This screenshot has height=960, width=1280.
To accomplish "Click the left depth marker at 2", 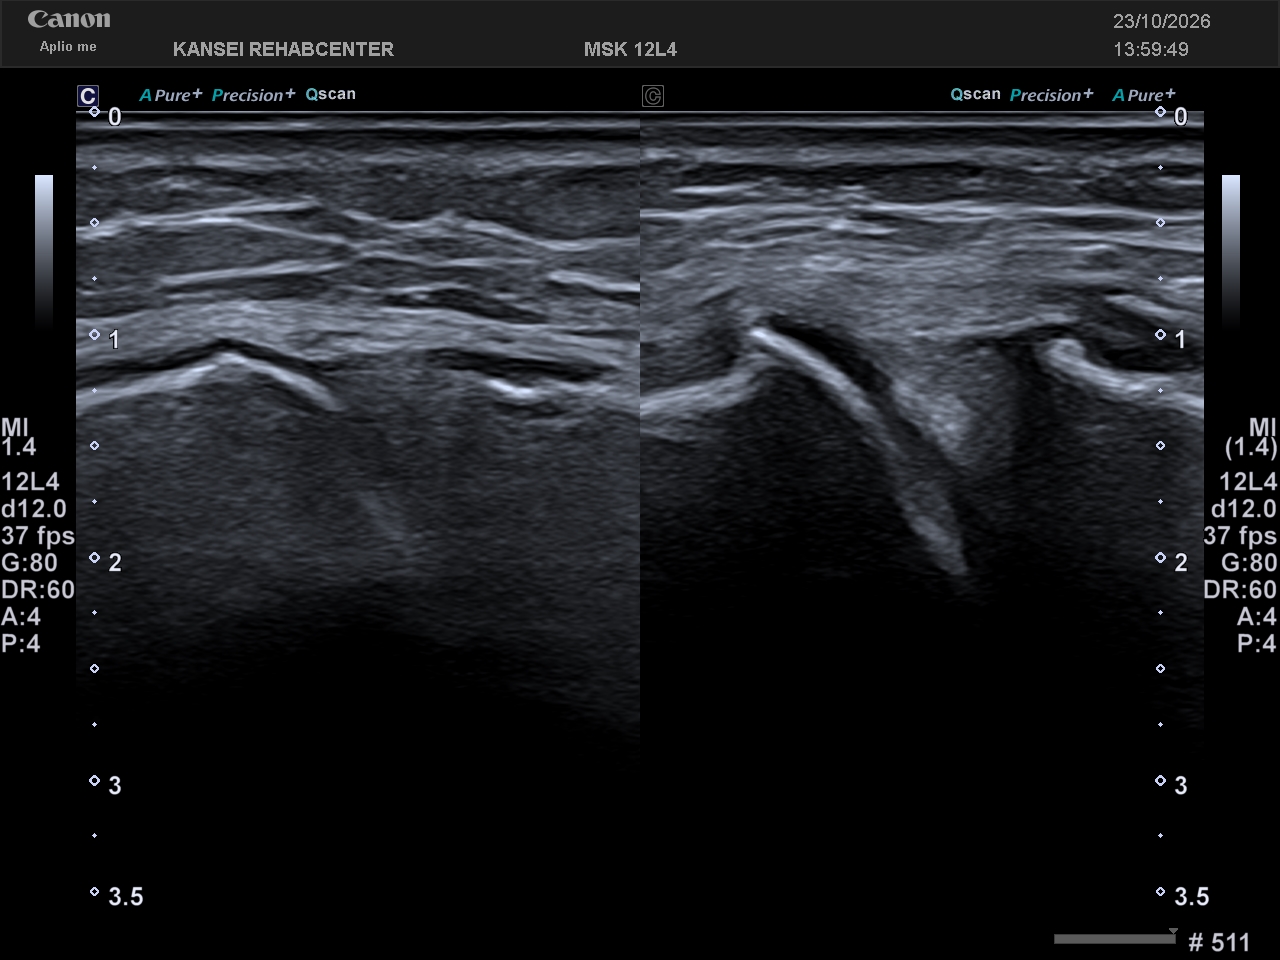I will coord(106,562).
